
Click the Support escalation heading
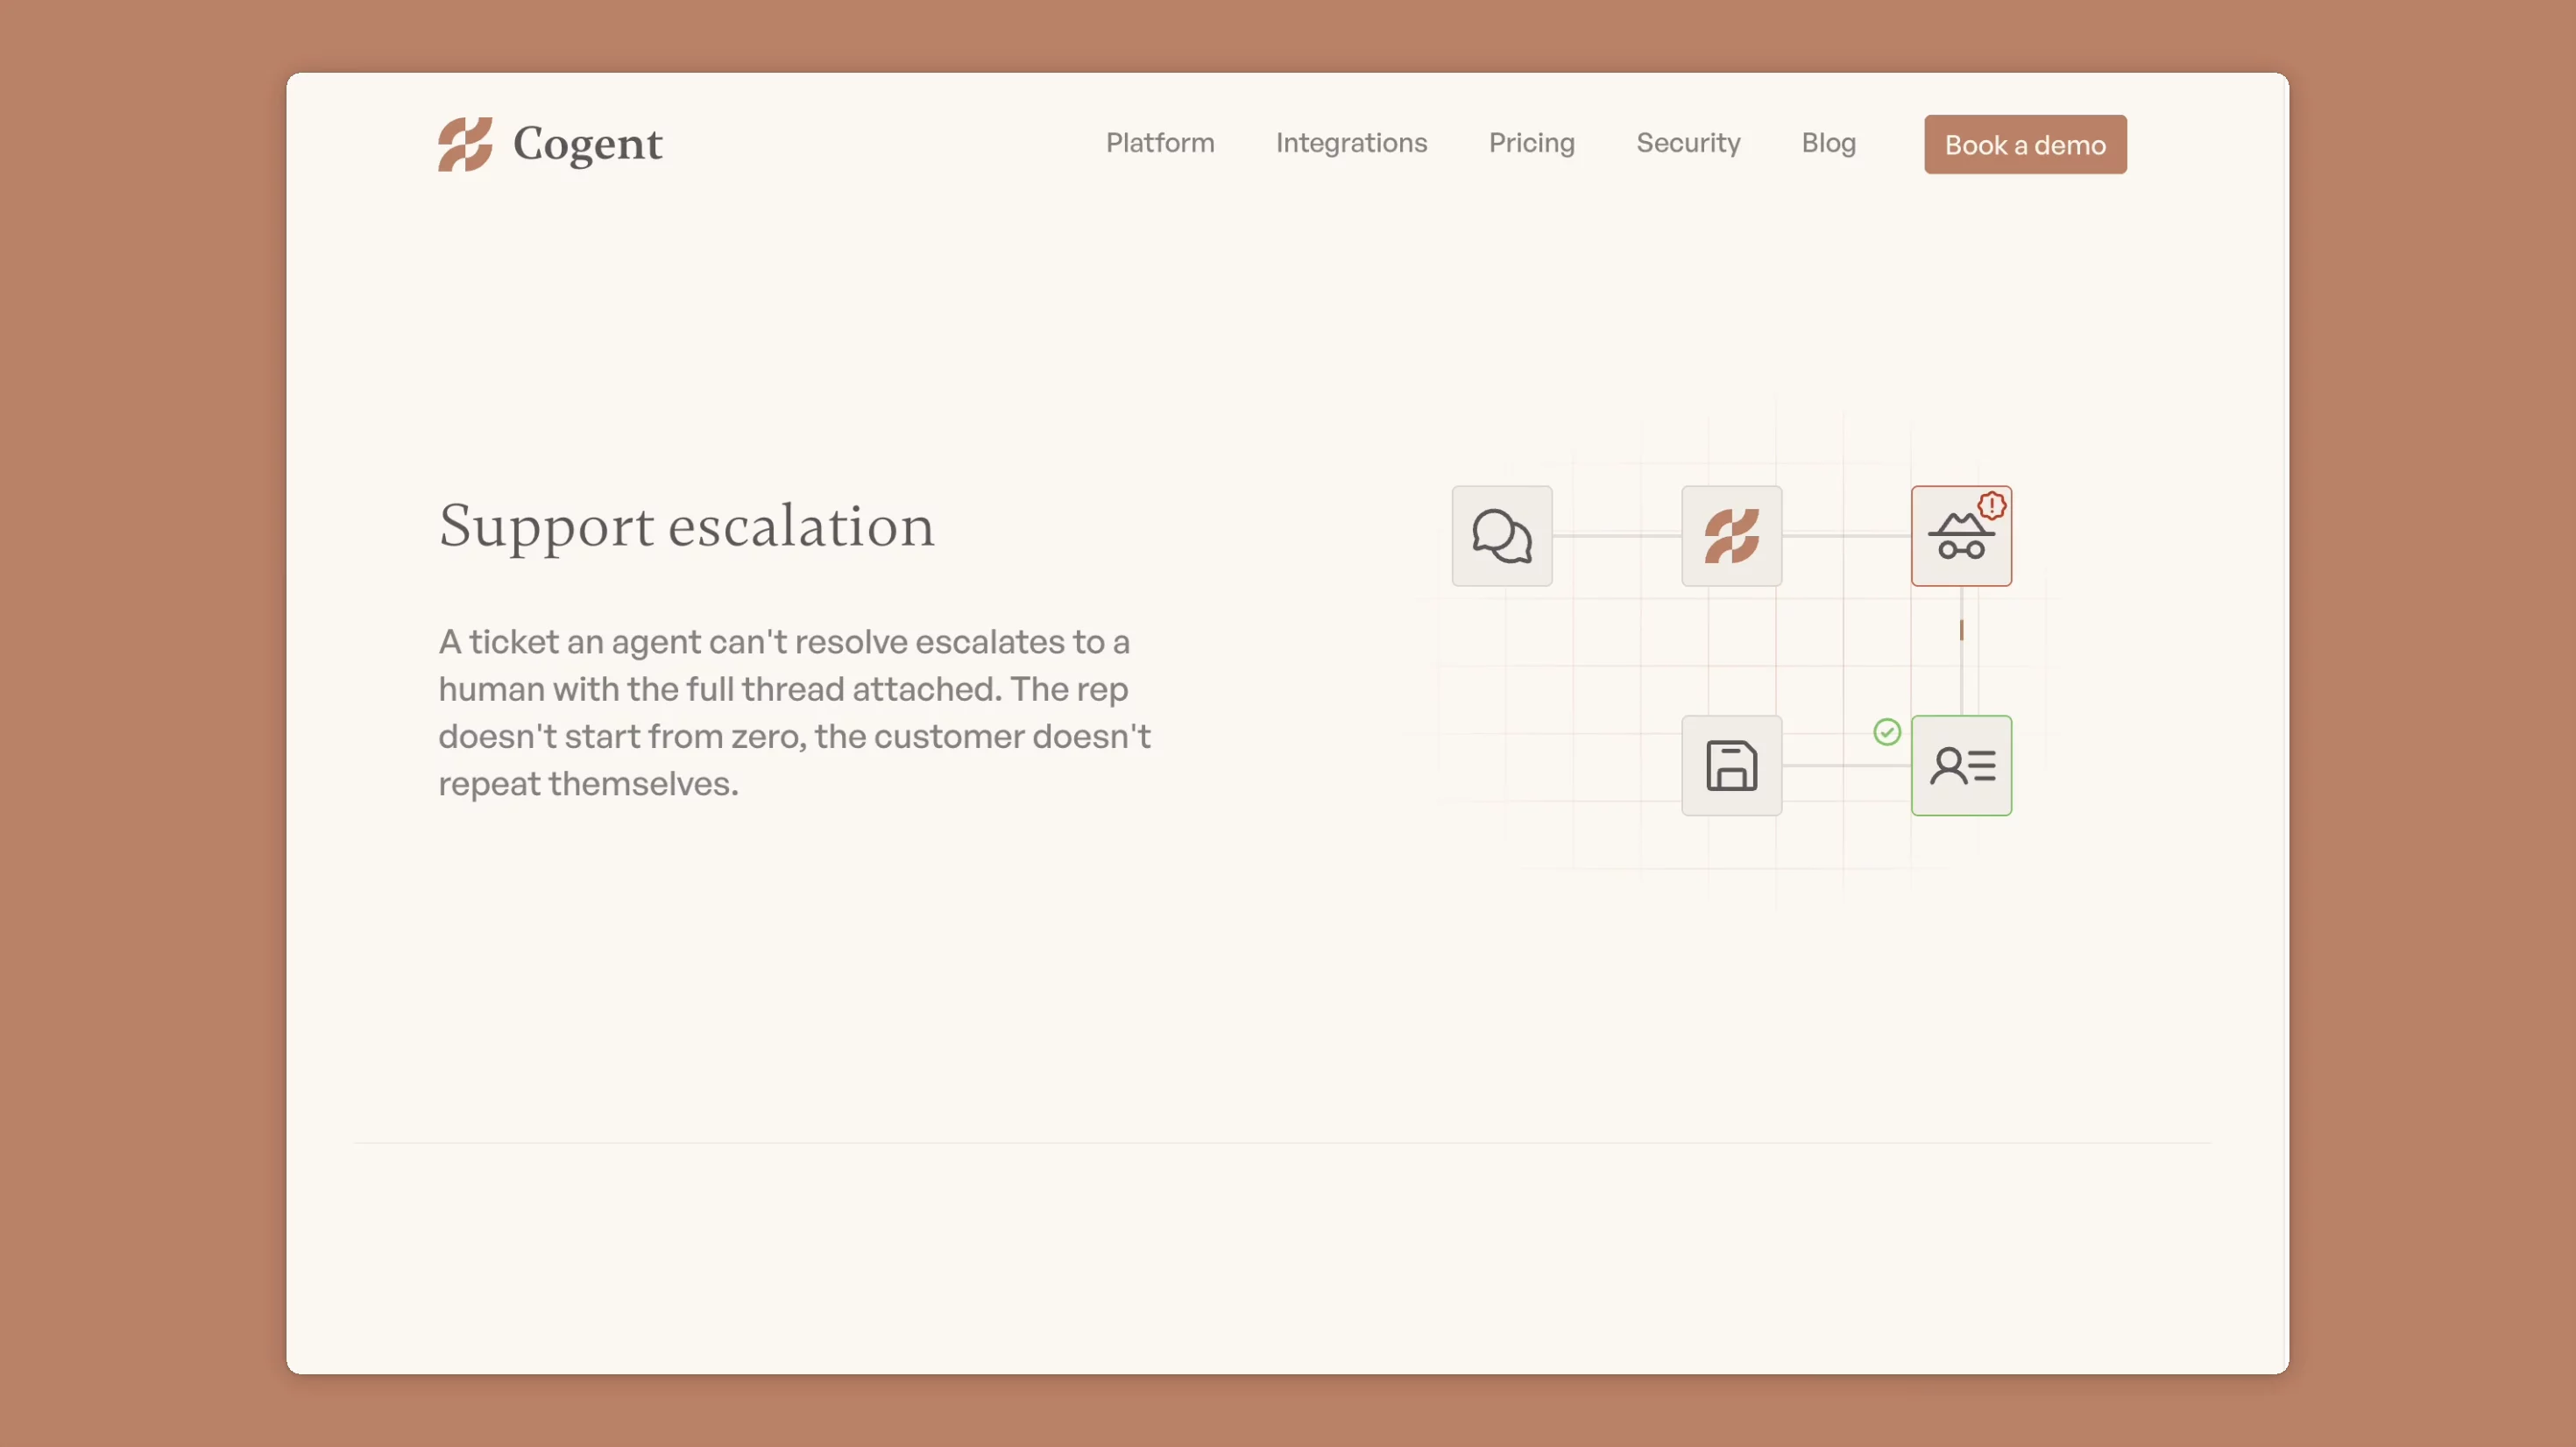coord(686,526)
